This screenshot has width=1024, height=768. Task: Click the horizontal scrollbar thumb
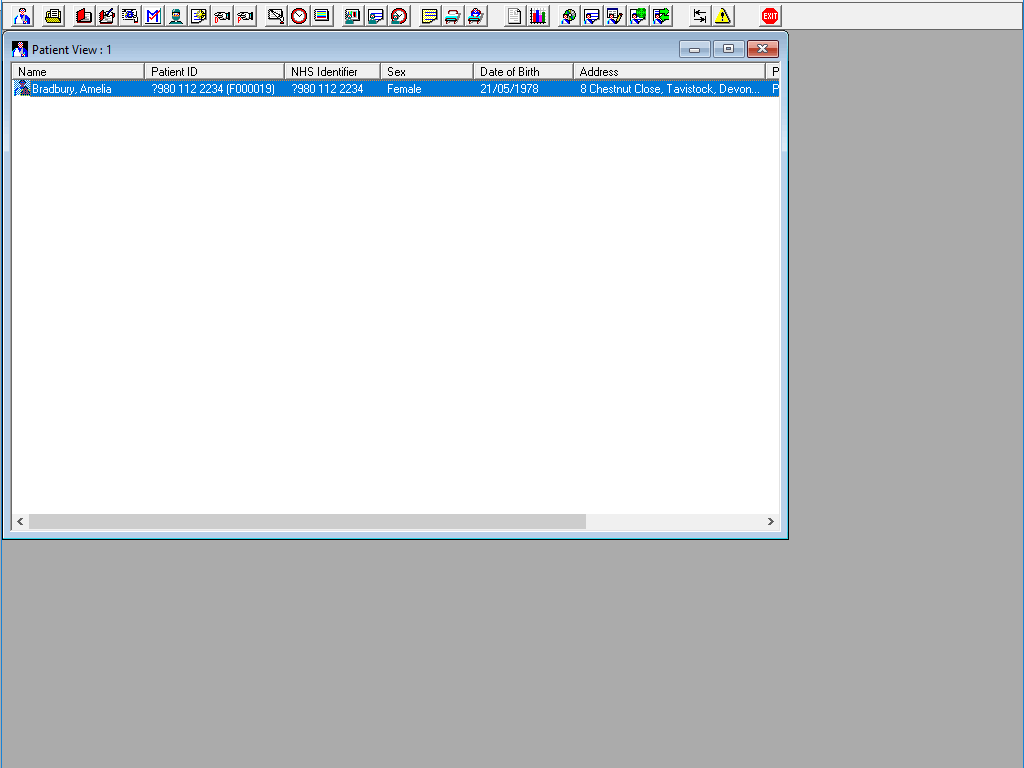point(307,521)
